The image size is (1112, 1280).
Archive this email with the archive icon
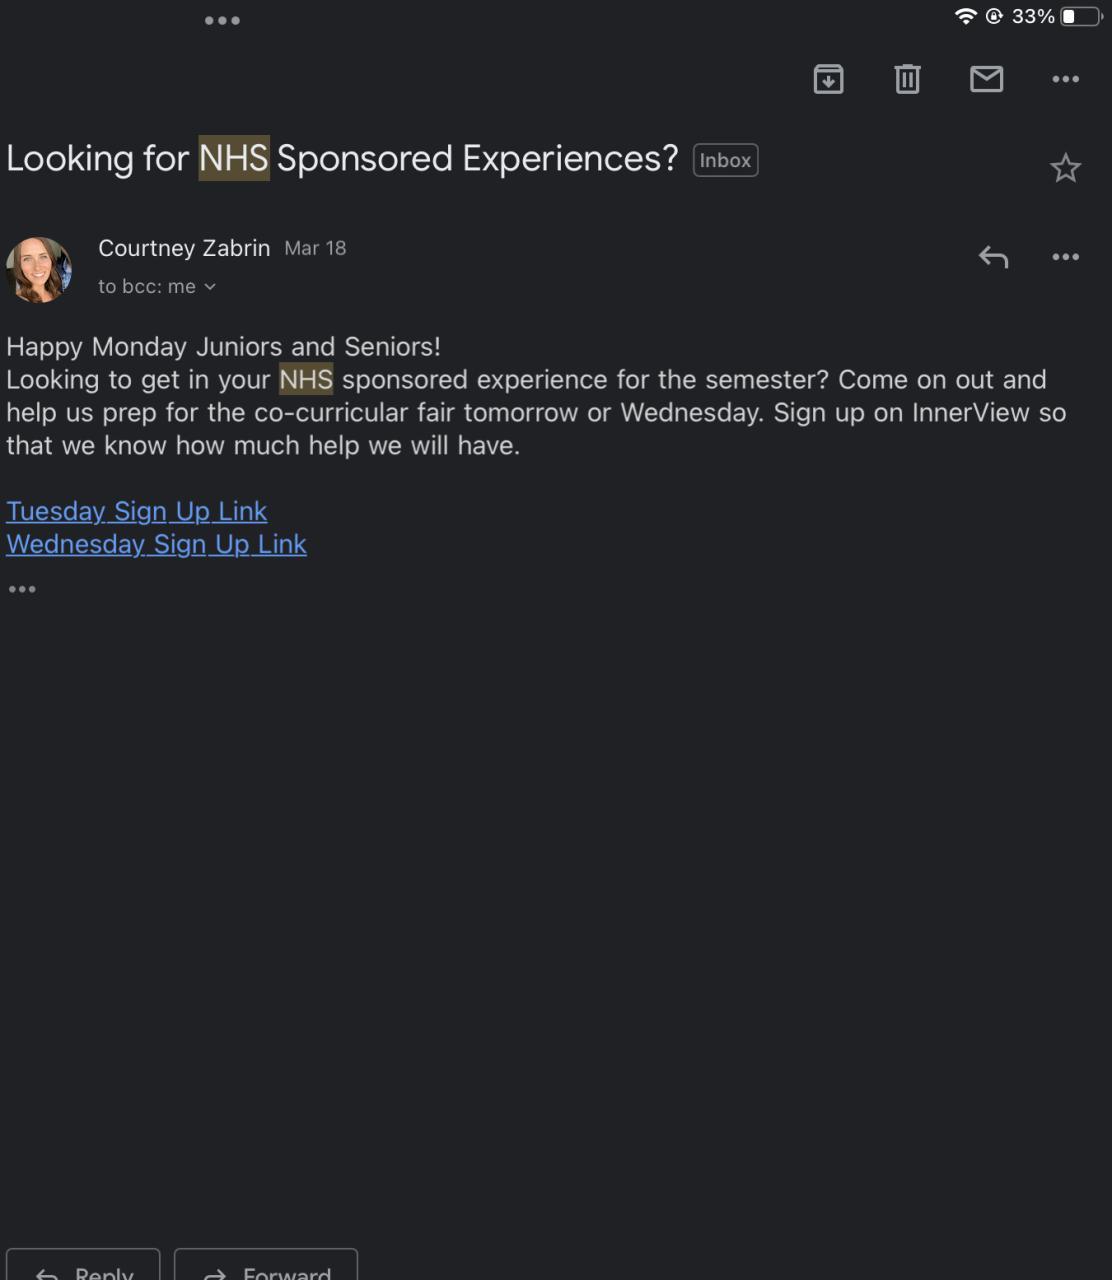click(x=828, y=79)
